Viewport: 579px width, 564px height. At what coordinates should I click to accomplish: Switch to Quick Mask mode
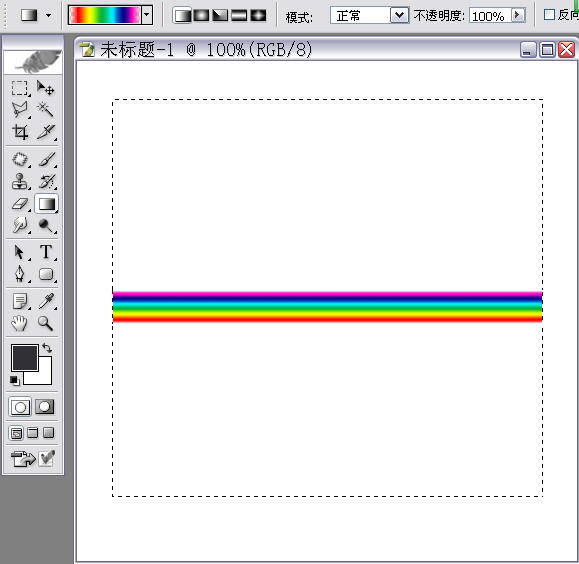tap(44, 407)
